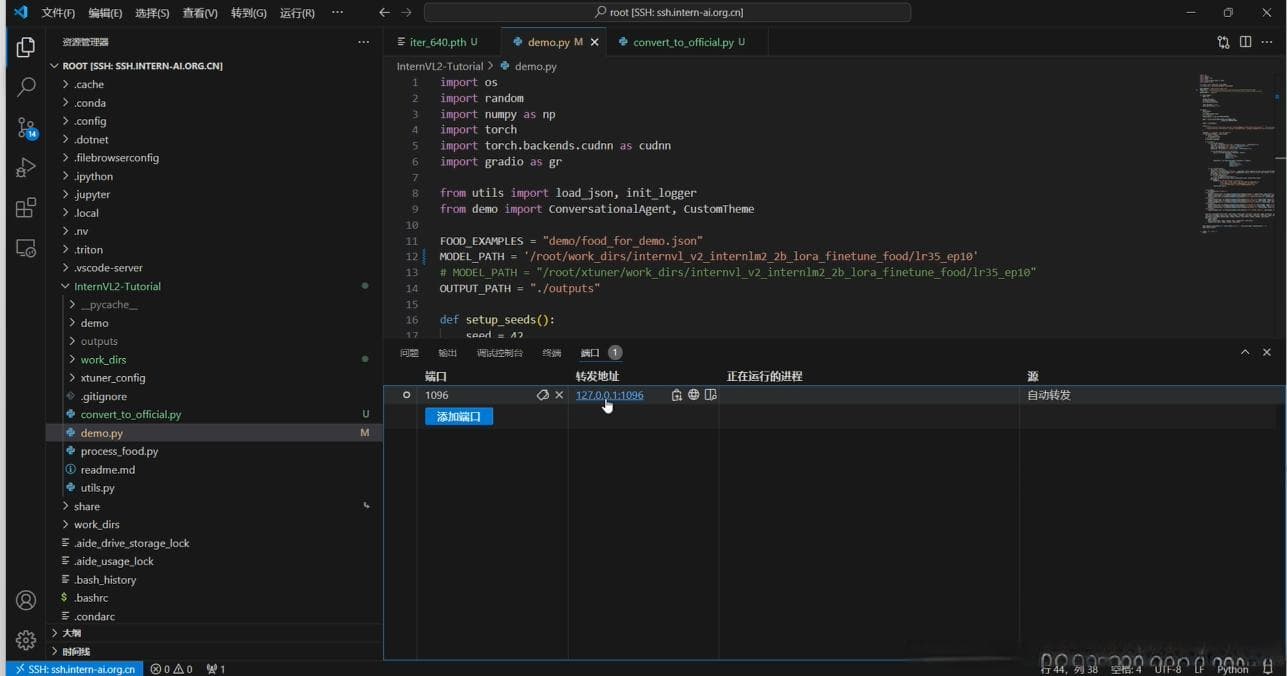Open the Accounts menu icon

click(26, 600)
